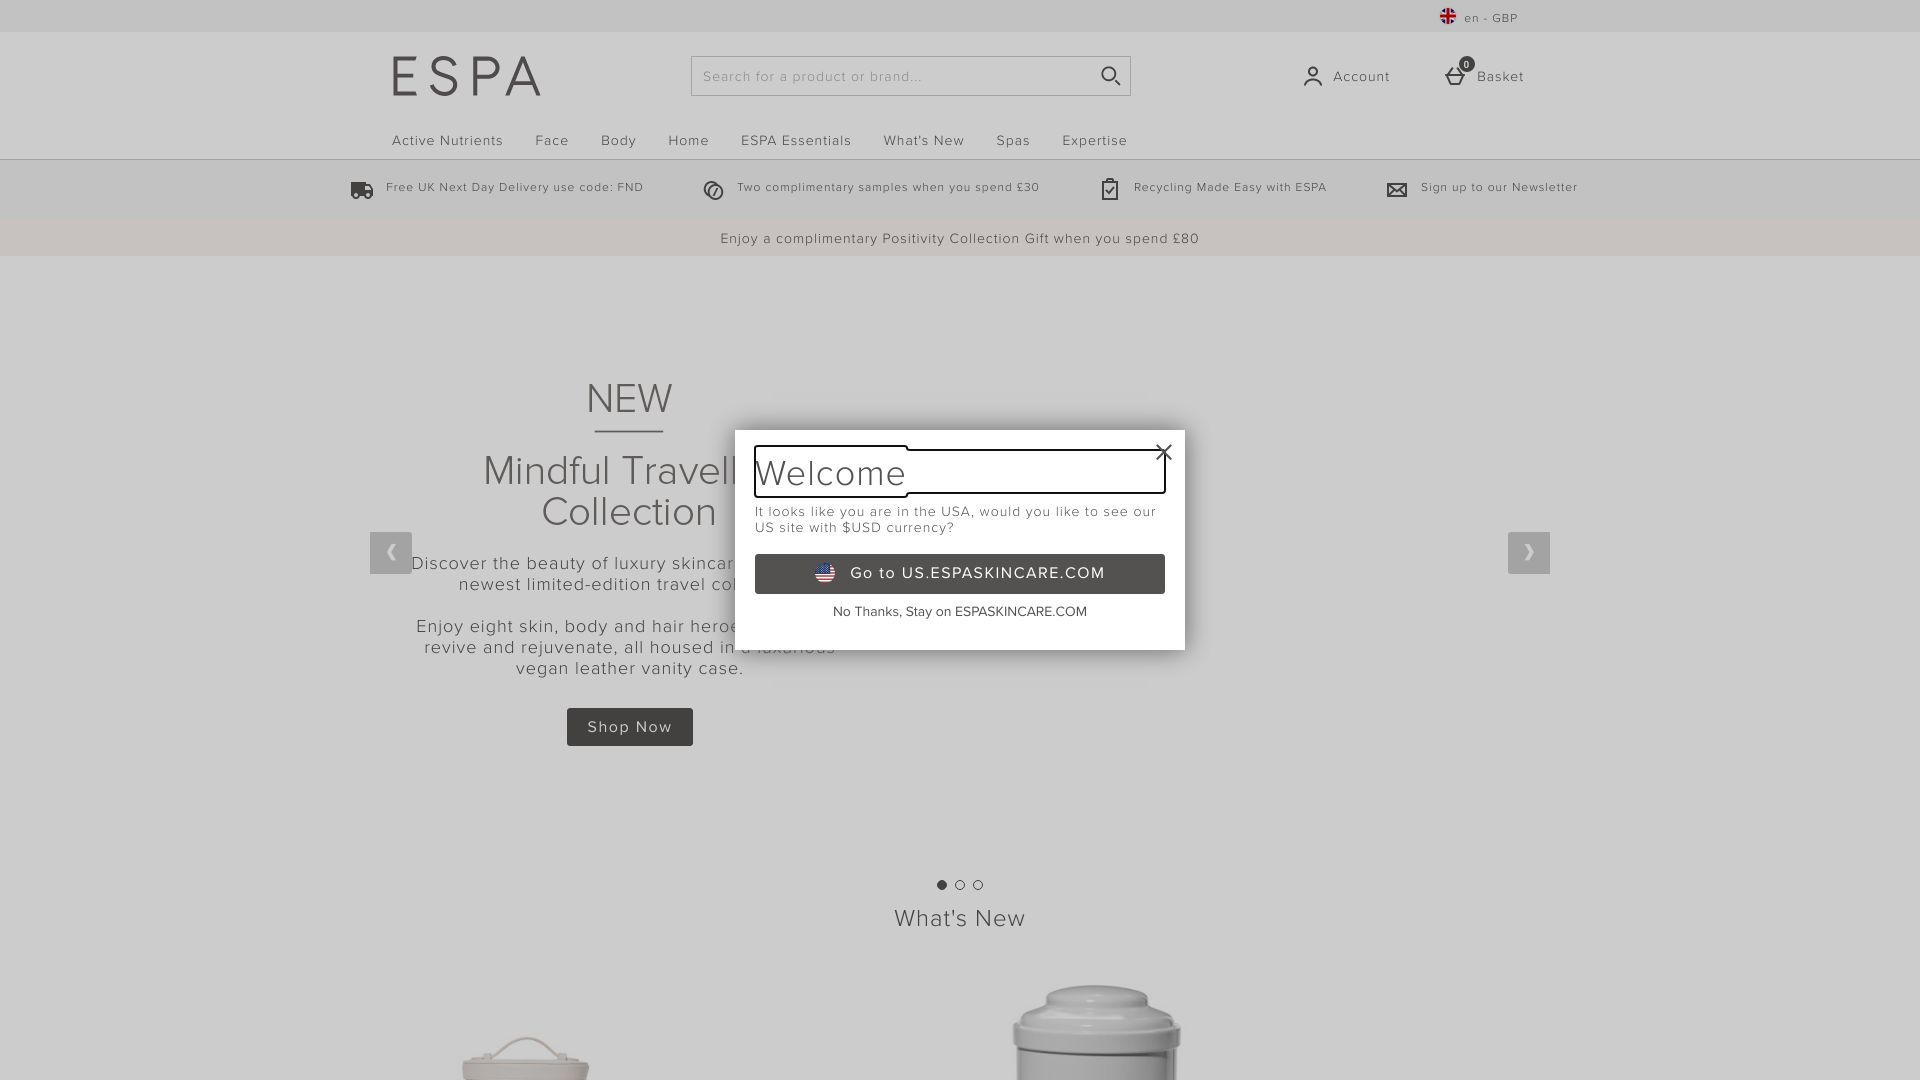Click the newsletter envelope icon

[x=1397, y=190]
